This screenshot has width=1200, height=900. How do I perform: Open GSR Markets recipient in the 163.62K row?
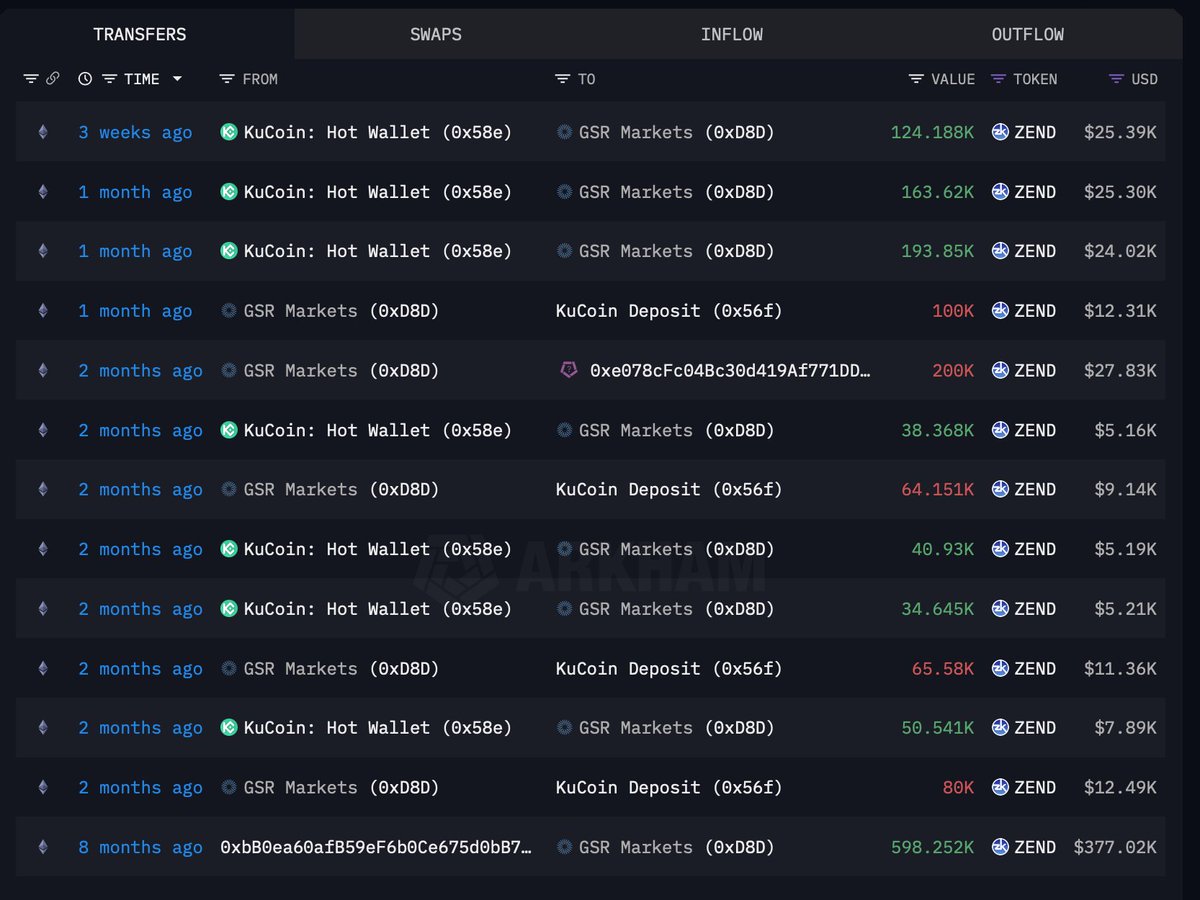coord(676,192)
